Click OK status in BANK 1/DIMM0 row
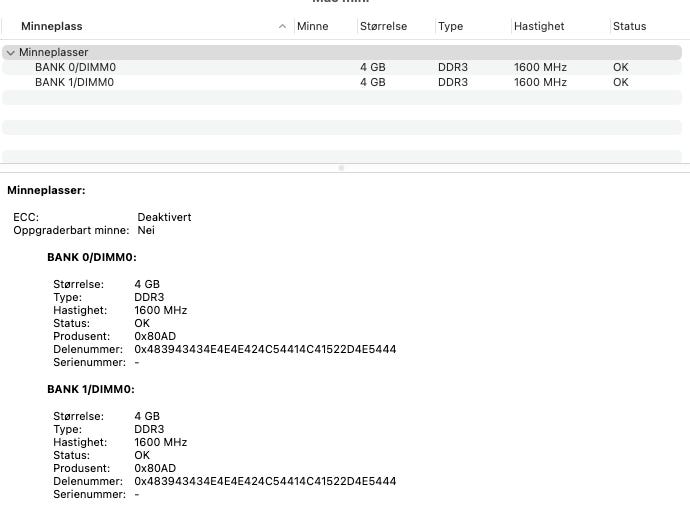The height and width of the screenshot is (515, 690). coord(620,82)
